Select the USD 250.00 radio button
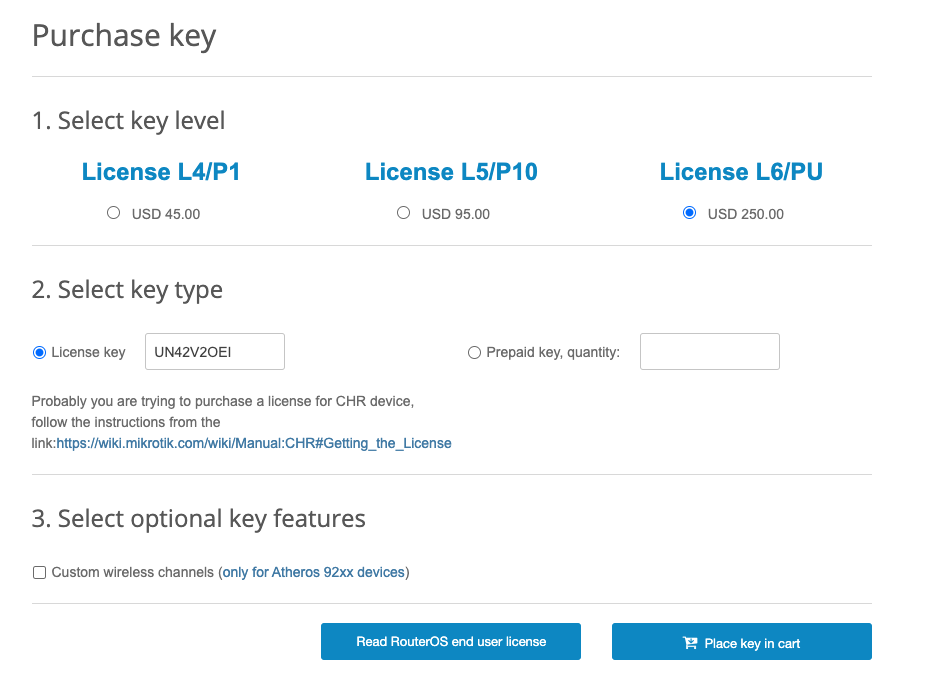 (689, 213)
